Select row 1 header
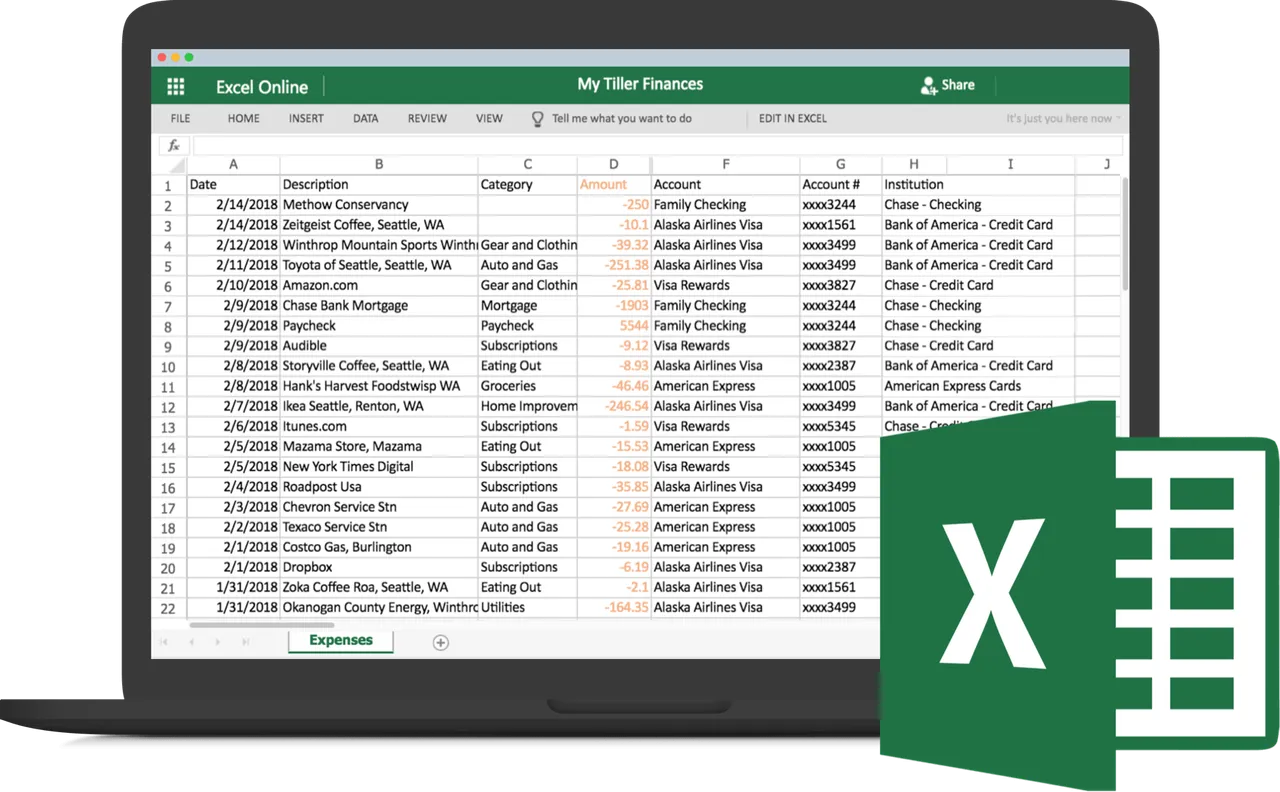The width and height of the screenshot is (1280, 792). click(168, 185)
